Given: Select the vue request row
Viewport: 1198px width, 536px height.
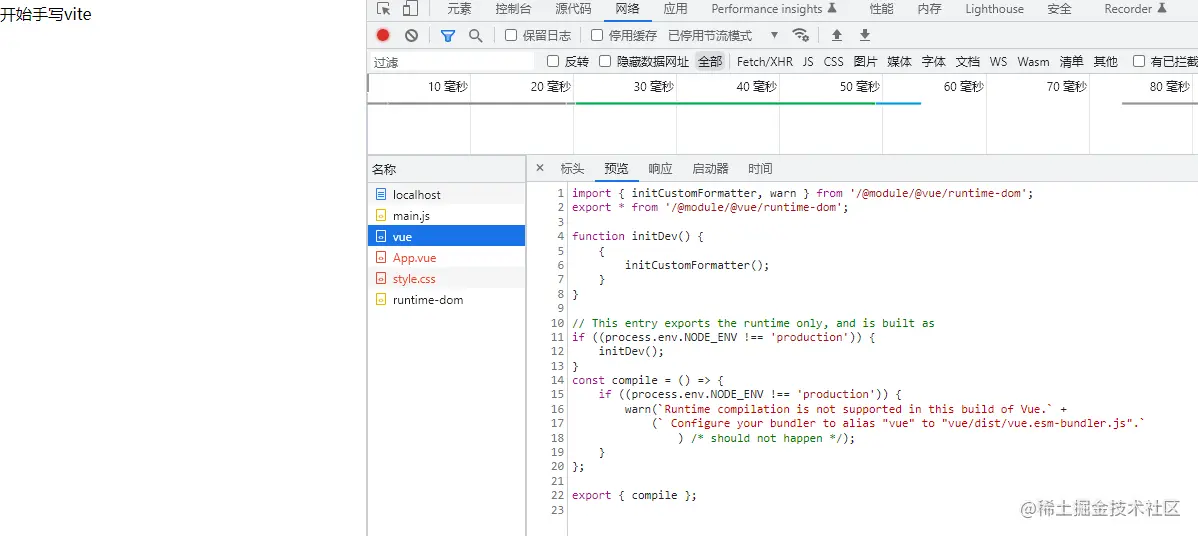Looking at the screenshot, I should (x=446, y=237).
